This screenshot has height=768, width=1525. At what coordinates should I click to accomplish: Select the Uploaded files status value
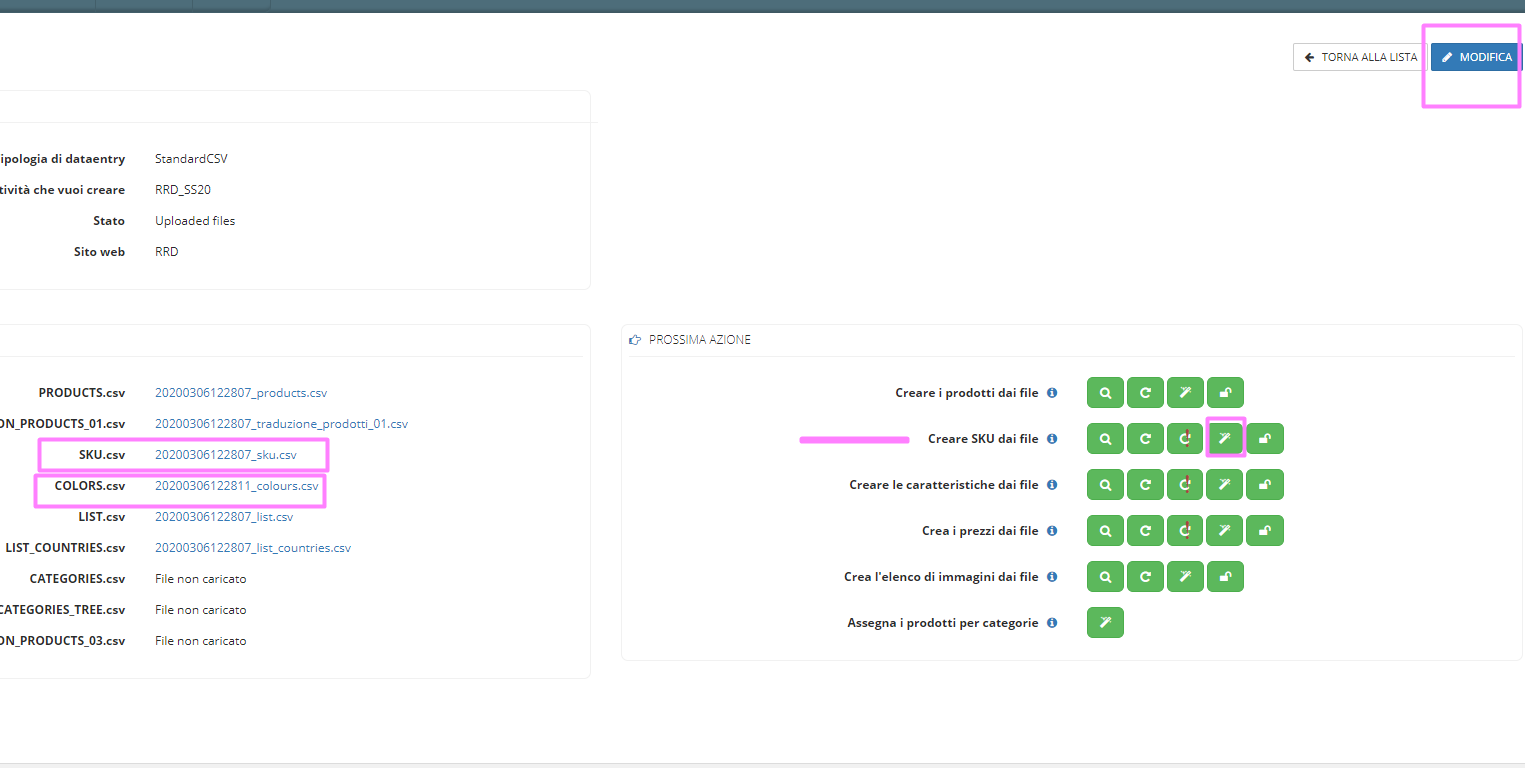point(195,221)
